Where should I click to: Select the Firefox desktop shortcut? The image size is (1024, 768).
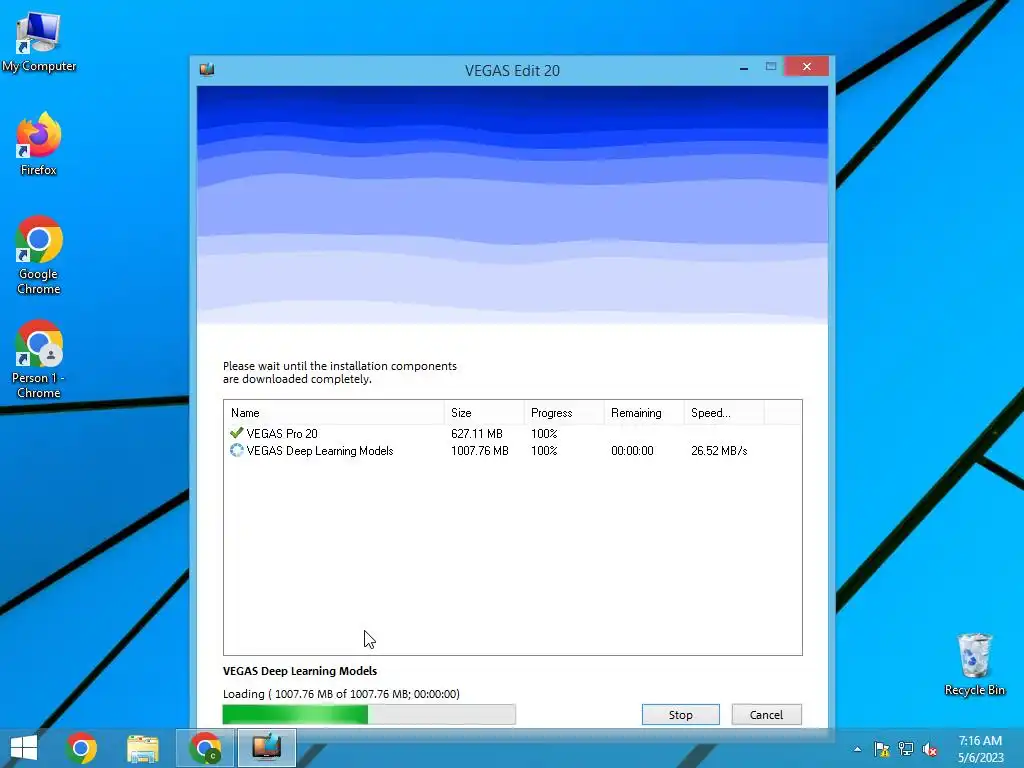(39, 144)
